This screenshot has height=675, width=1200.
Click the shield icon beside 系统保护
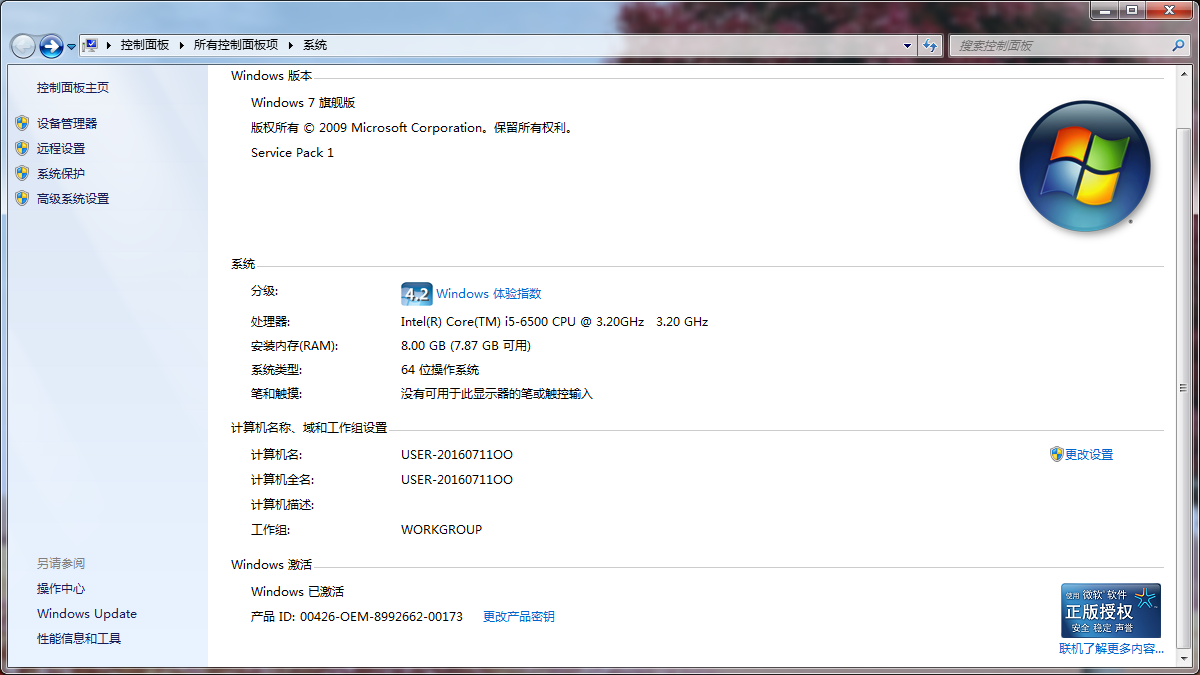point(22,173)
